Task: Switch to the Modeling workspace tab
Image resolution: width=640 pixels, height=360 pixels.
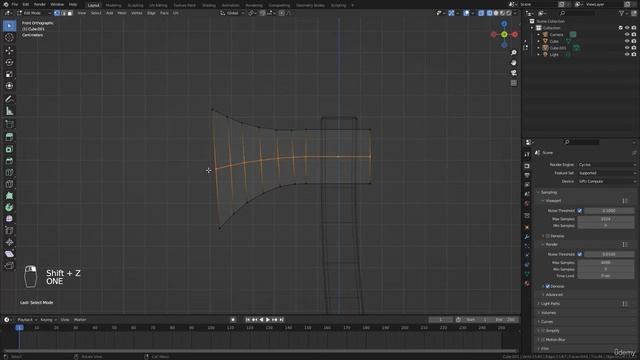Action: click(x=113, y=5)
